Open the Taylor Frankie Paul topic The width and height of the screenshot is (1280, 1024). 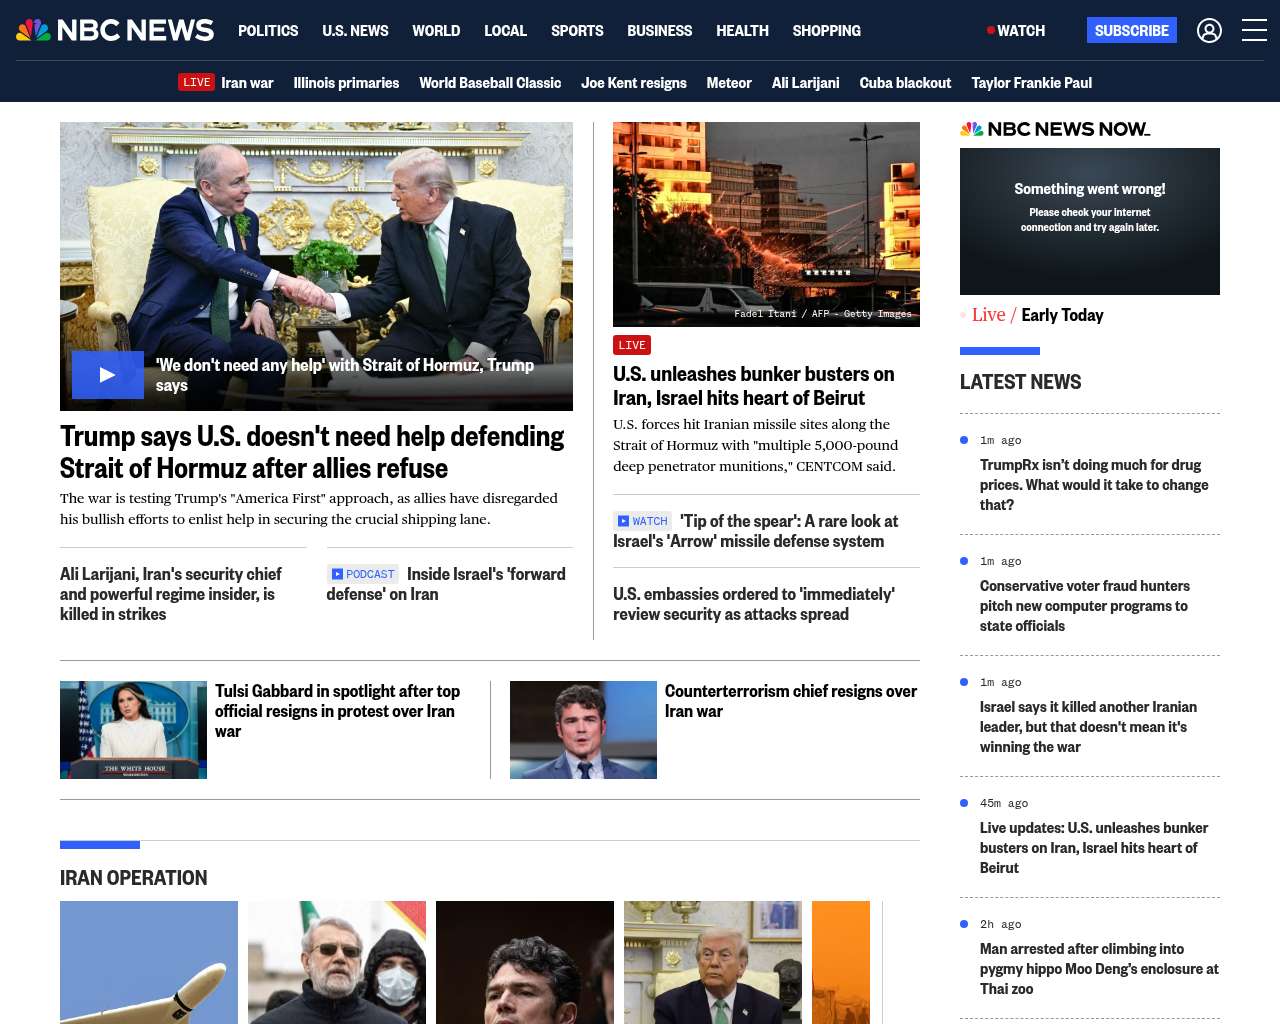pos(1031,83)
